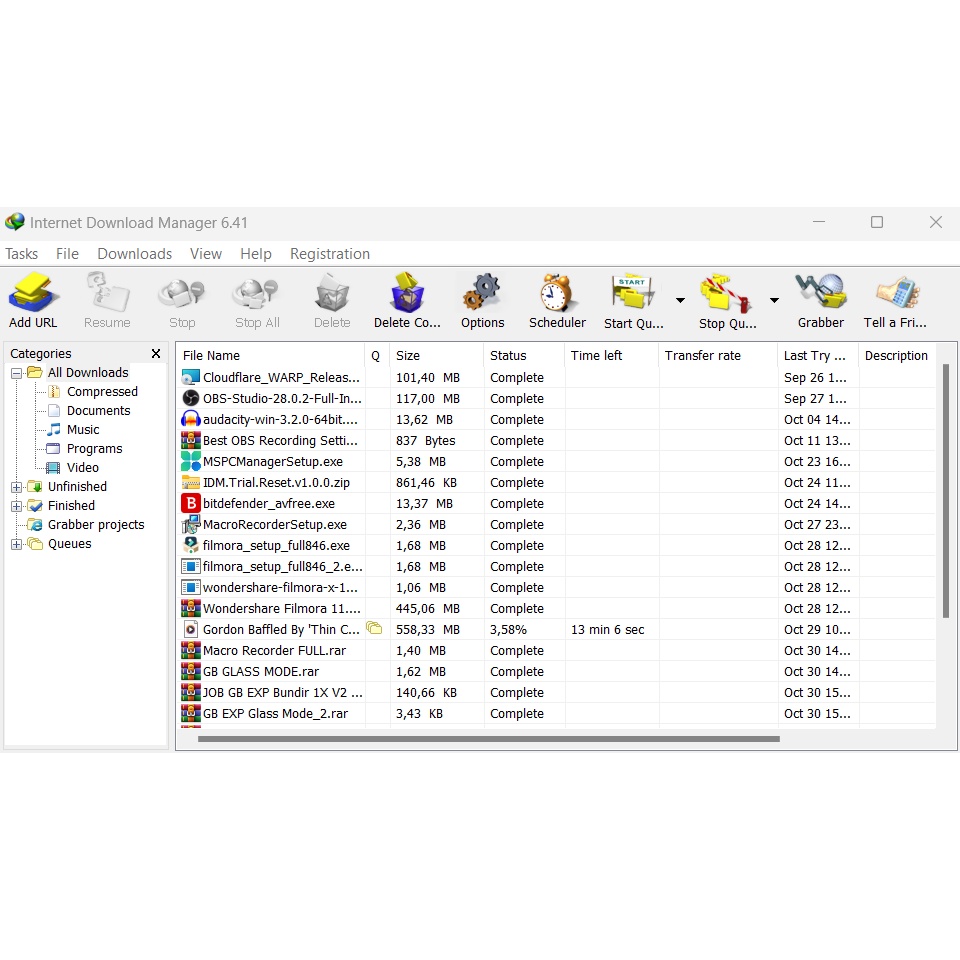Image resolution: width=960 pixels, height=960 pixels.
Task: Open the Grabber tool icon
Action: pyautogui.click(x=820, y=291)
